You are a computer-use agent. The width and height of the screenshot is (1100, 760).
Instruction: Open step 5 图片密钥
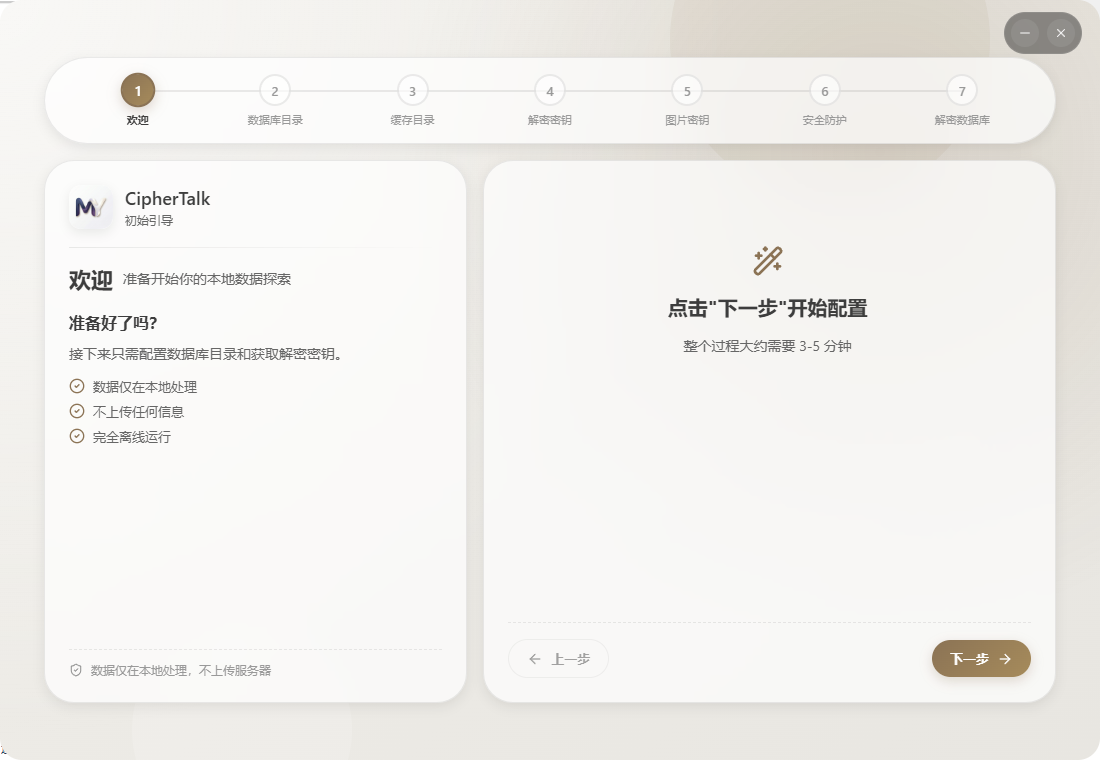pyautogui.click(x=687, y=90)
